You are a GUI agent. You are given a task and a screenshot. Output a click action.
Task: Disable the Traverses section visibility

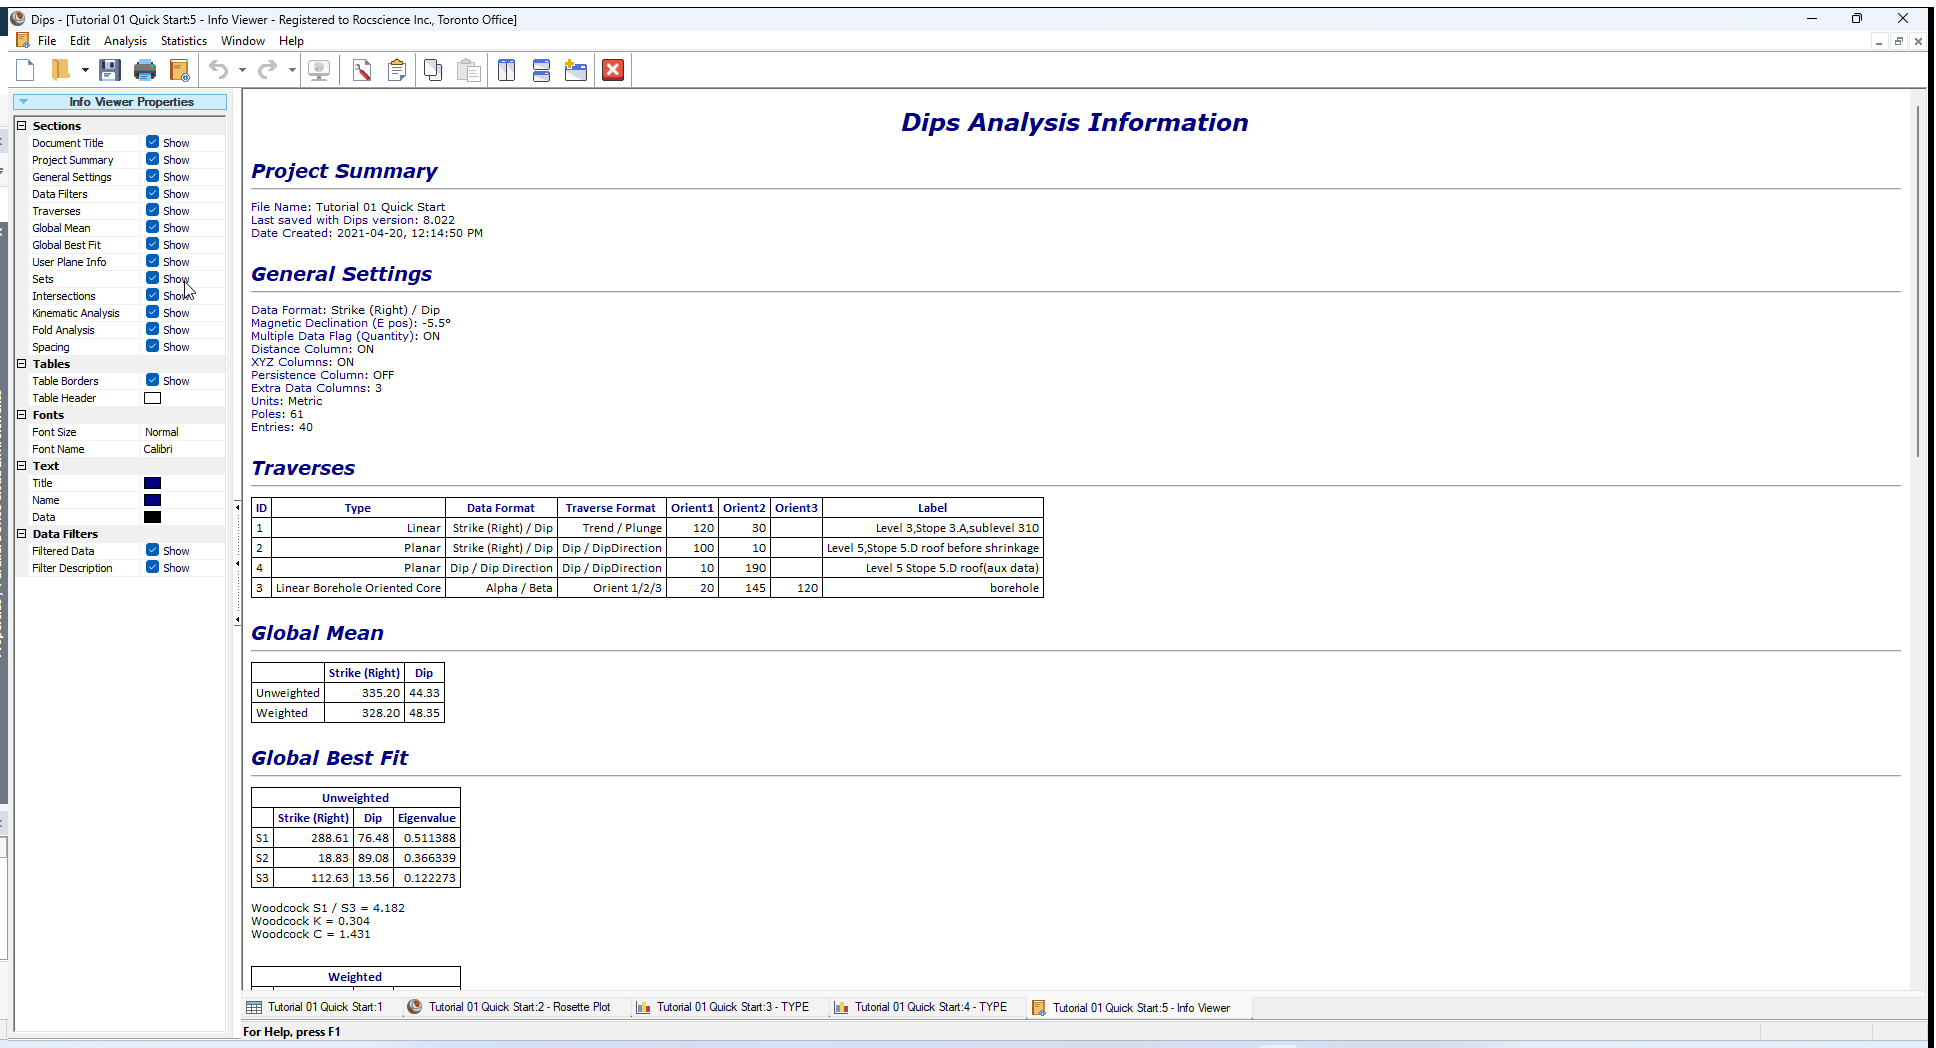coord(152,210)
